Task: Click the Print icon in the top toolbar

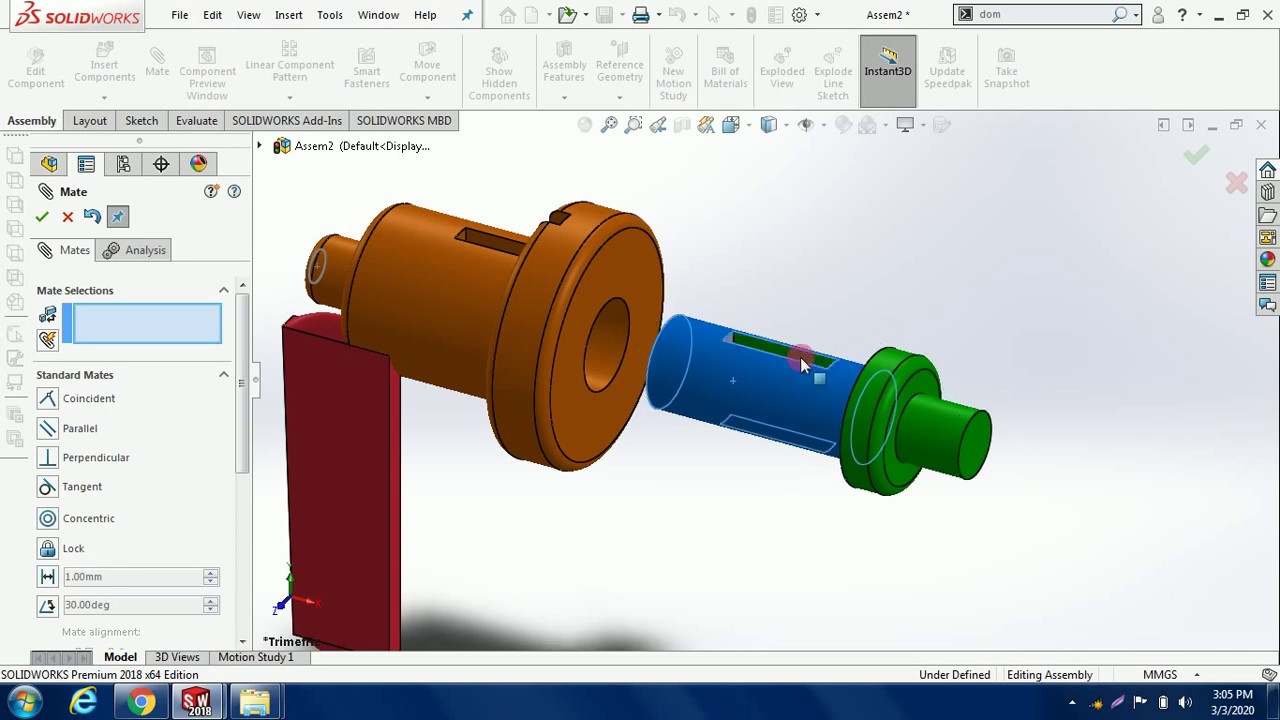Action: point(641,15)
